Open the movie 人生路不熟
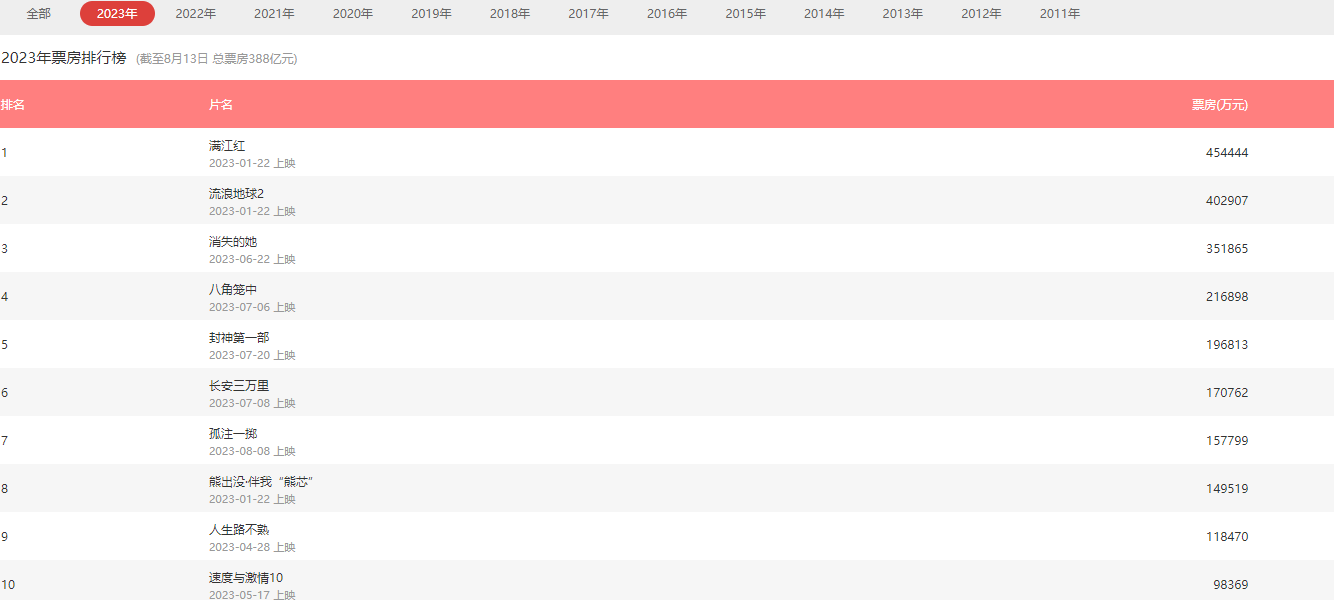This screenshot has height=600, width=1334. [x=239, y=530]
